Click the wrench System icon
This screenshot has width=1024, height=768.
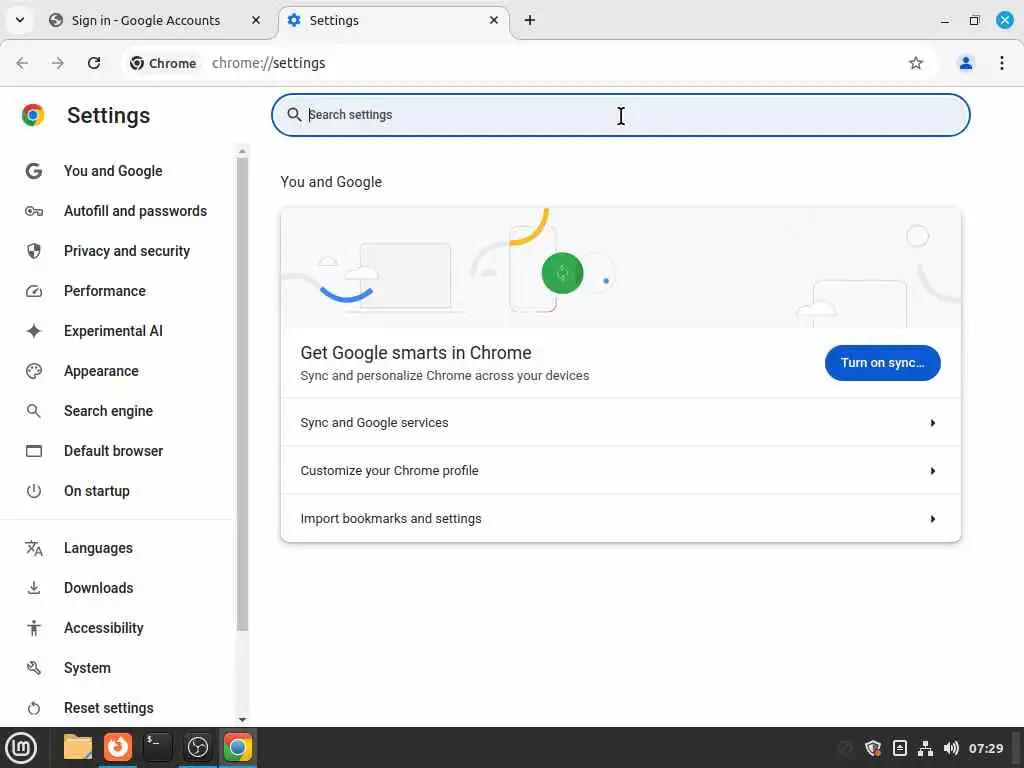(34, 668)
